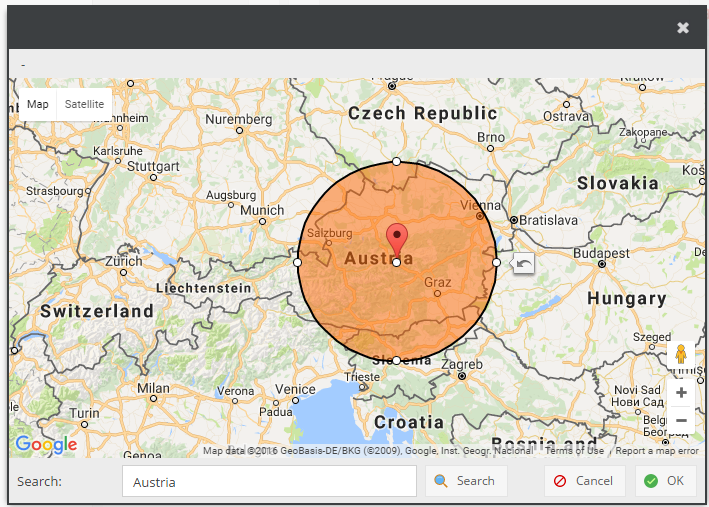Click the Street View pegman icon
The image size is (709, 507).
coord(681,355)
